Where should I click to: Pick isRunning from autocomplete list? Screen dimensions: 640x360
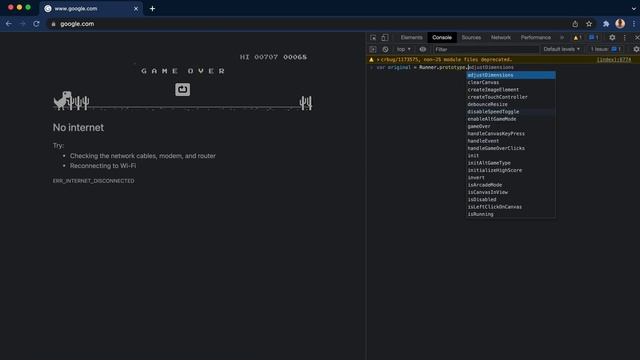point(511,214)
